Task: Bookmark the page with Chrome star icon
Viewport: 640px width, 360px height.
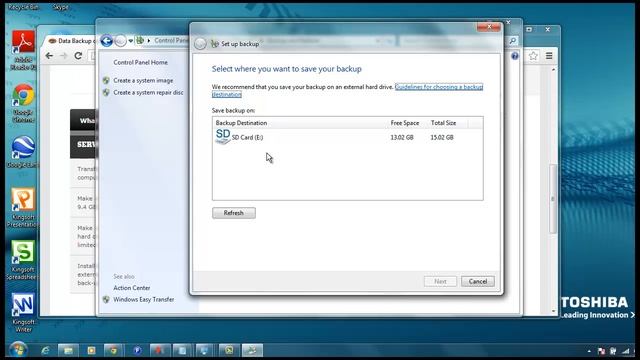Action: pos(533,56)
